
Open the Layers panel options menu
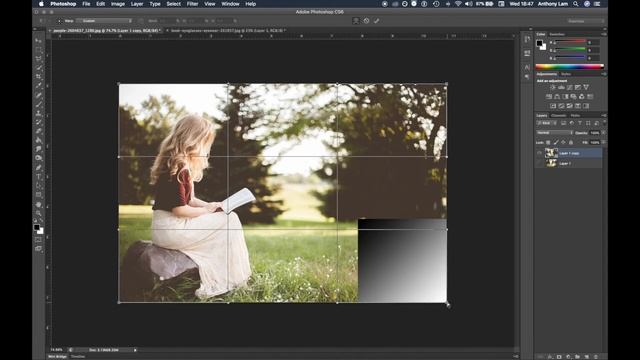coord(604,116)
